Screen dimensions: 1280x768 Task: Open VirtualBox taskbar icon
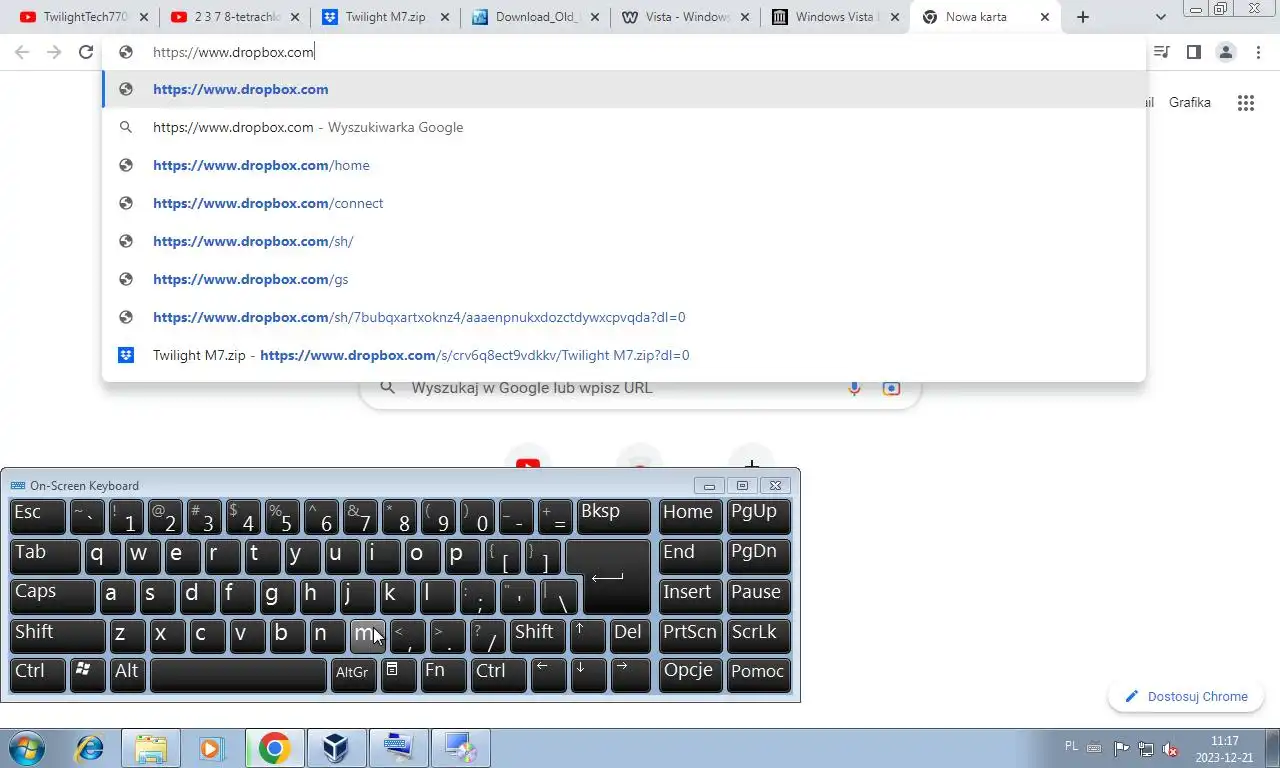pos(335,748)
